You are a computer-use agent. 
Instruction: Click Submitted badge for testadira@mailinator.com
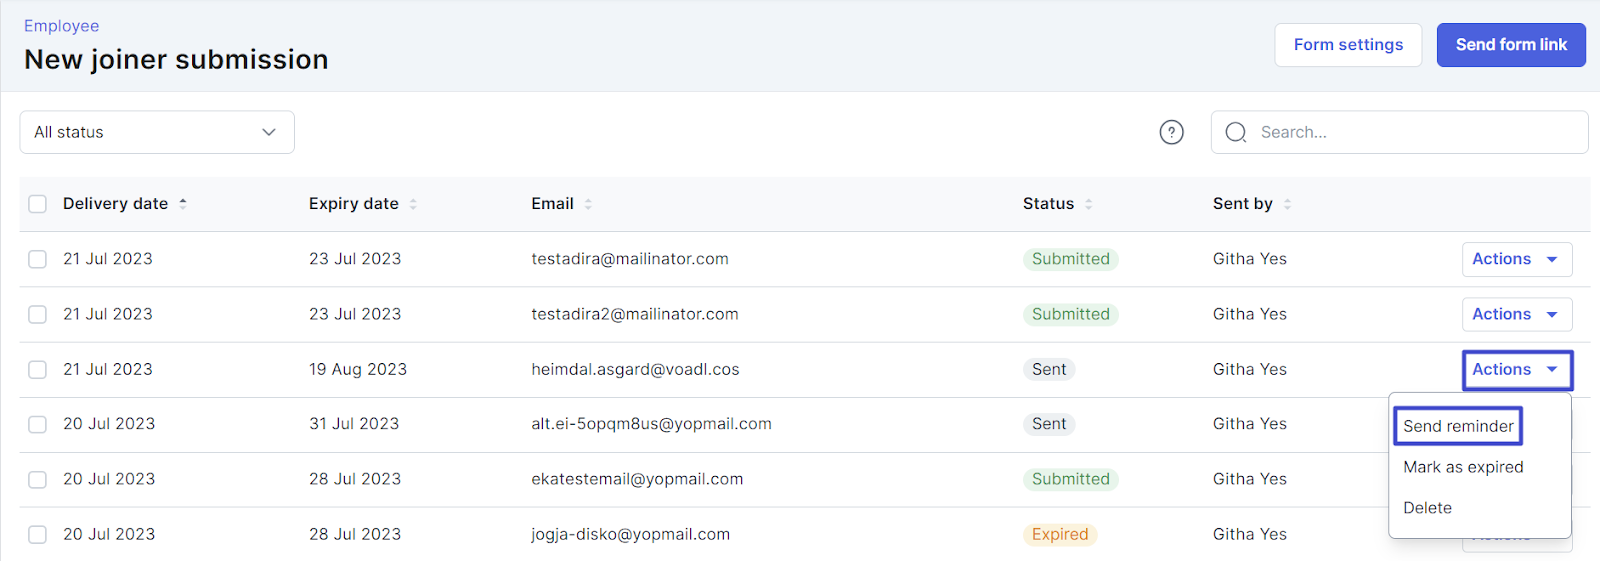(1070, 259)
